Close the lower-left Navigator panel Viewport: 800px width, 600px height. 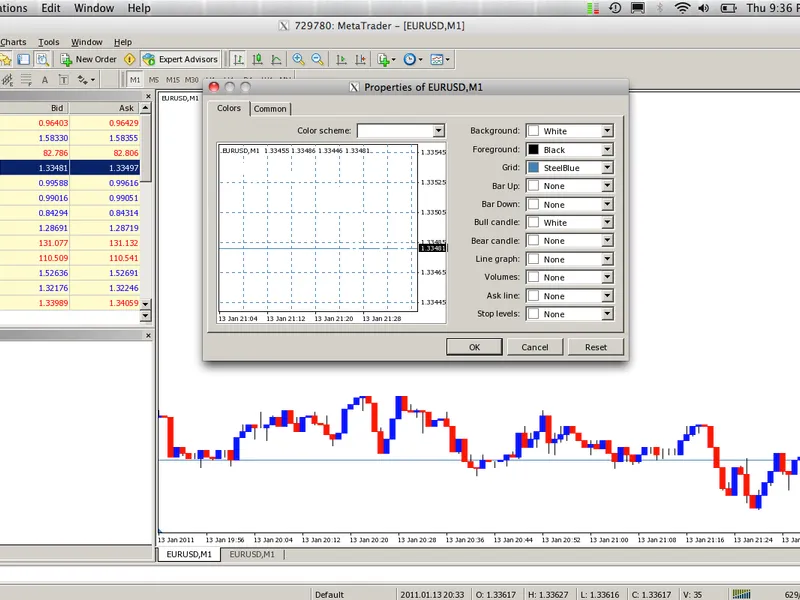[x=148, y=335]
